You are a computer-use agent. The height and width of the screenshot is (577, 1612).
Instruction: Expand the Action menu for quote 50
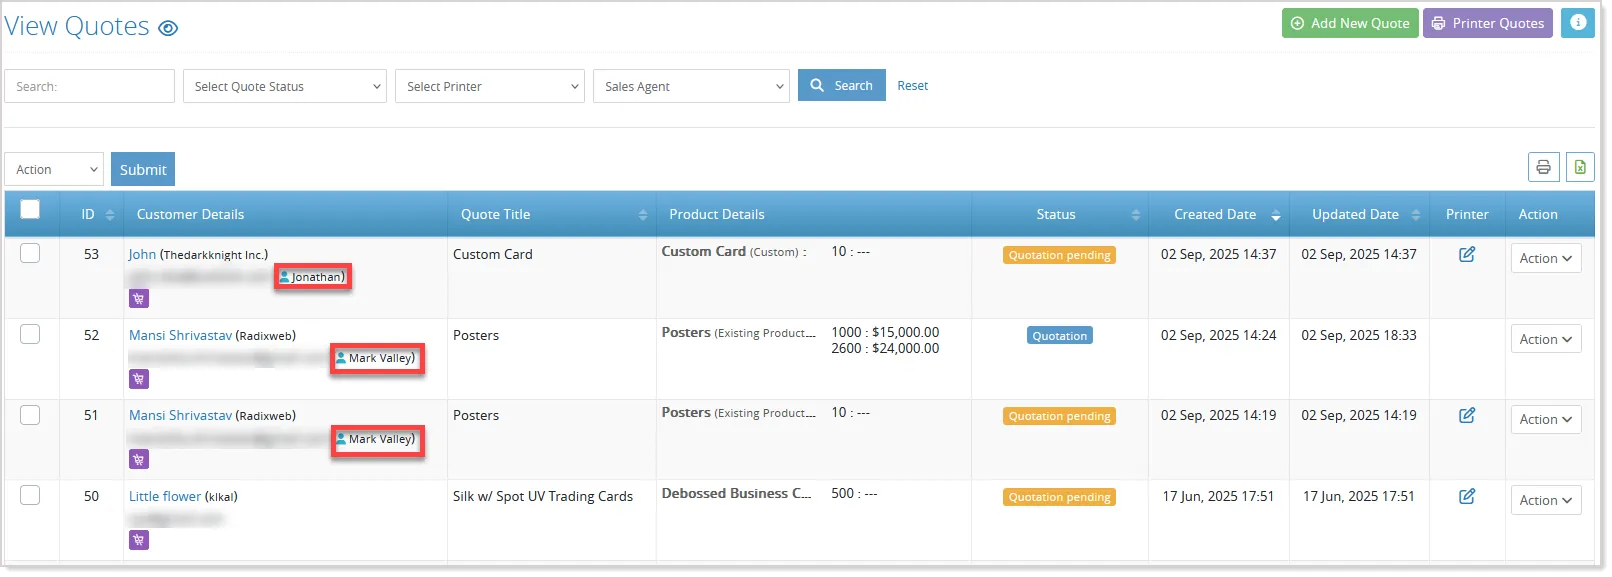click(x=1546, y=500)
